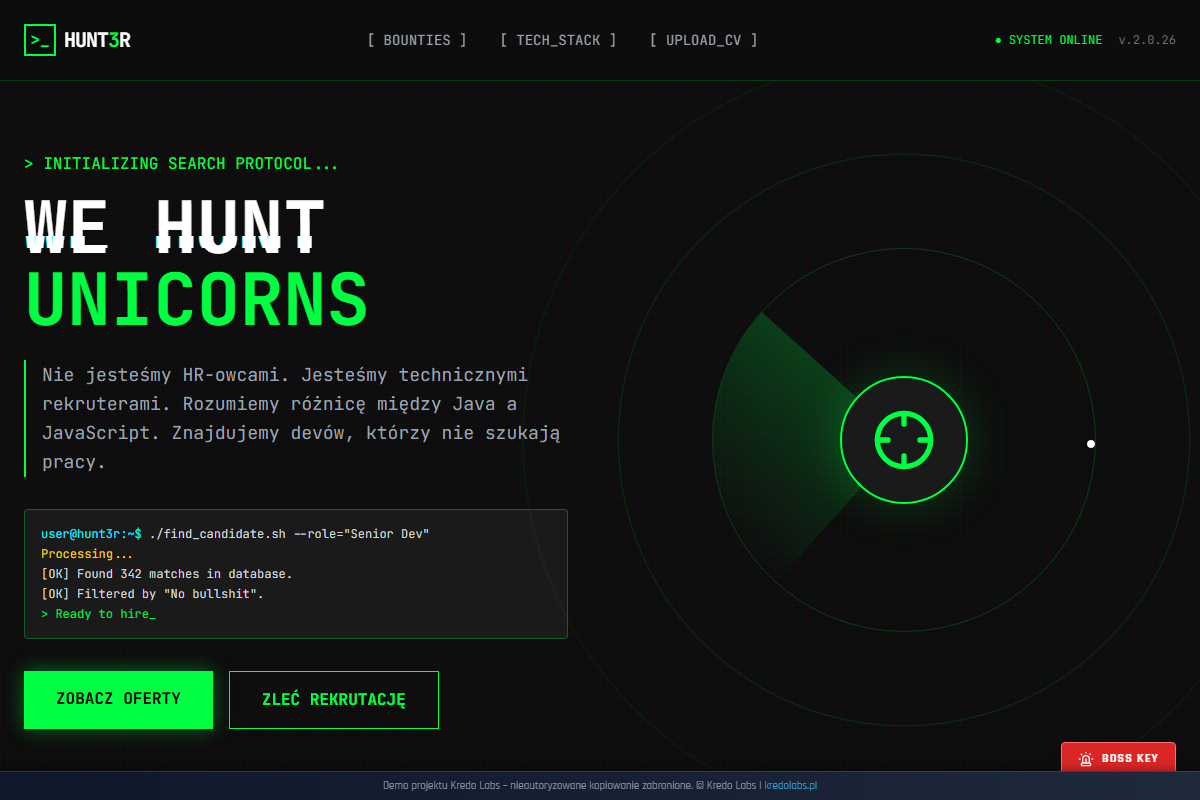The width and height of the screenshot is (1200, 800).
Task: Click the UNICORNS green headline
Action: pyautogui.click(x=197, y=298)
